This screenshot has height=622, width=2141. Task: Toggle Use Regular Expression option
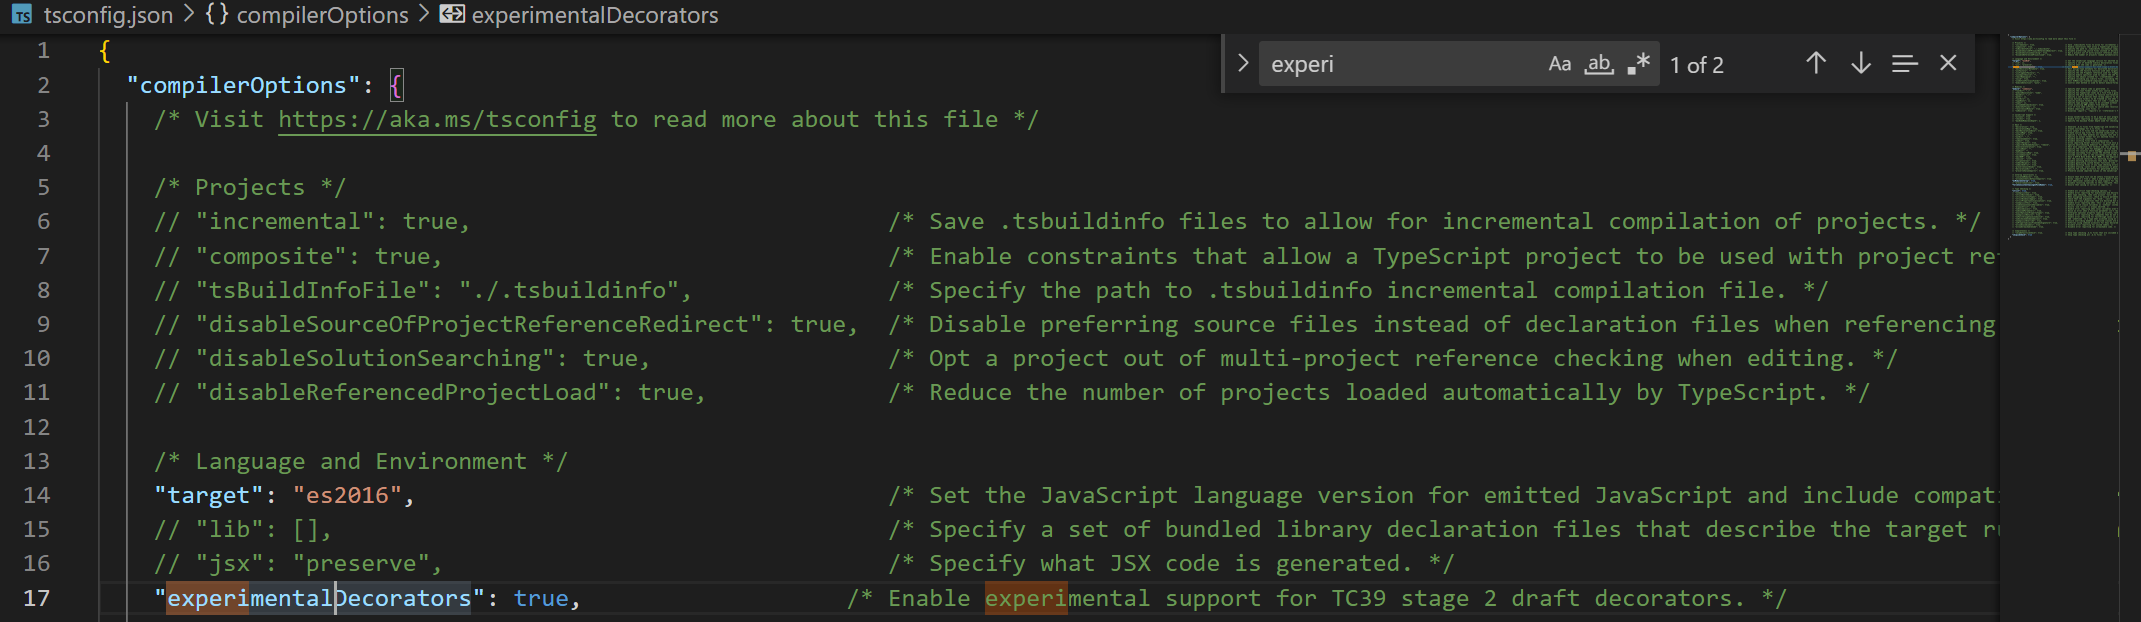click(1638, 64)
